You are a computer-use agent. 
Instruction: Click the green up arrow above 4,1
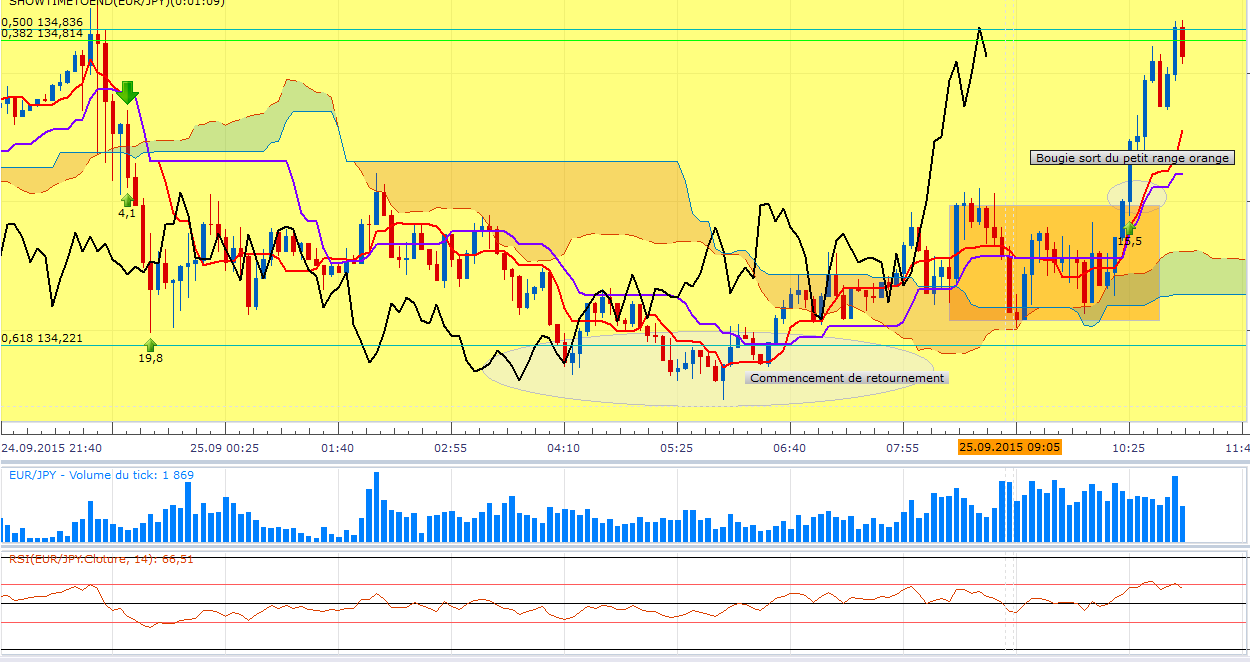[127, 199]
